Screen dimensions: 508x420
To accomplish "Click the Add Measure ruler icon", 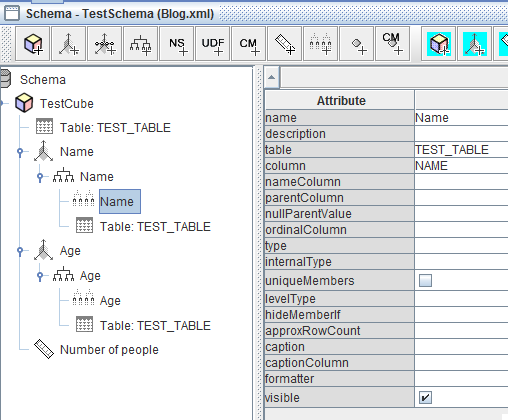I will coord(285,44).
